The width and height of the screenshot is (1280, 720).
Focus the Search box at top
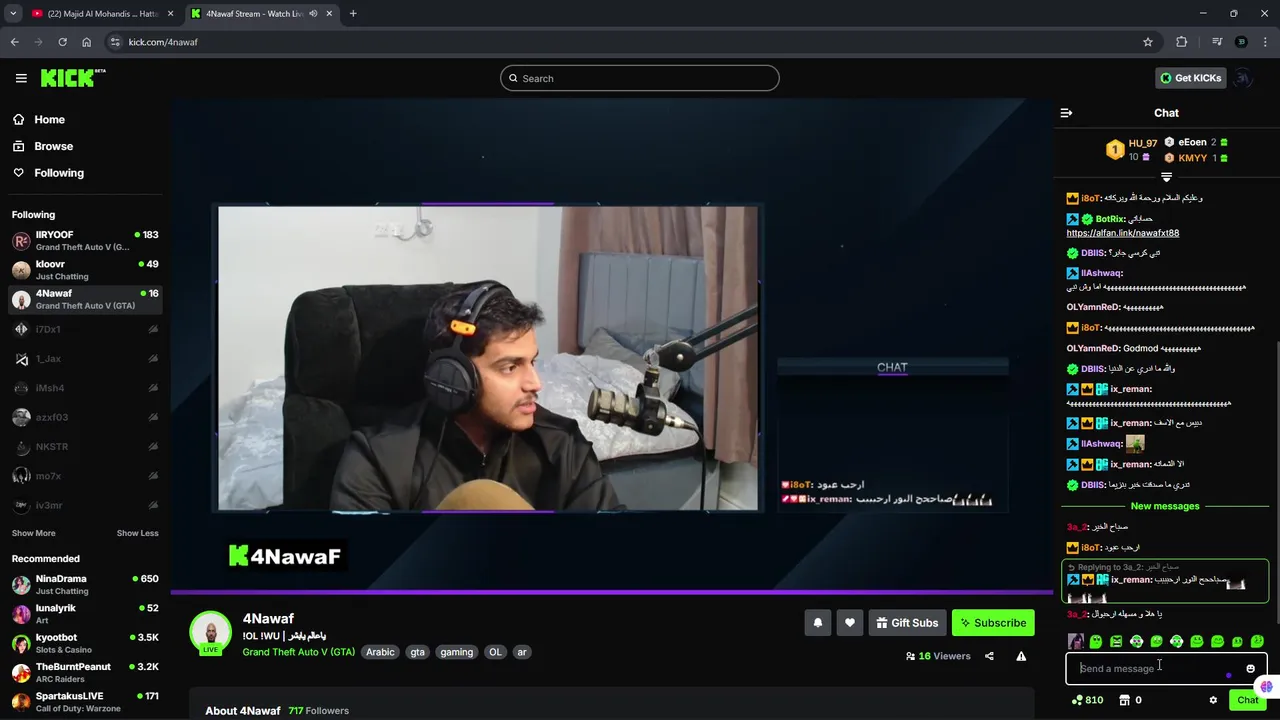[x=640, y=78]
